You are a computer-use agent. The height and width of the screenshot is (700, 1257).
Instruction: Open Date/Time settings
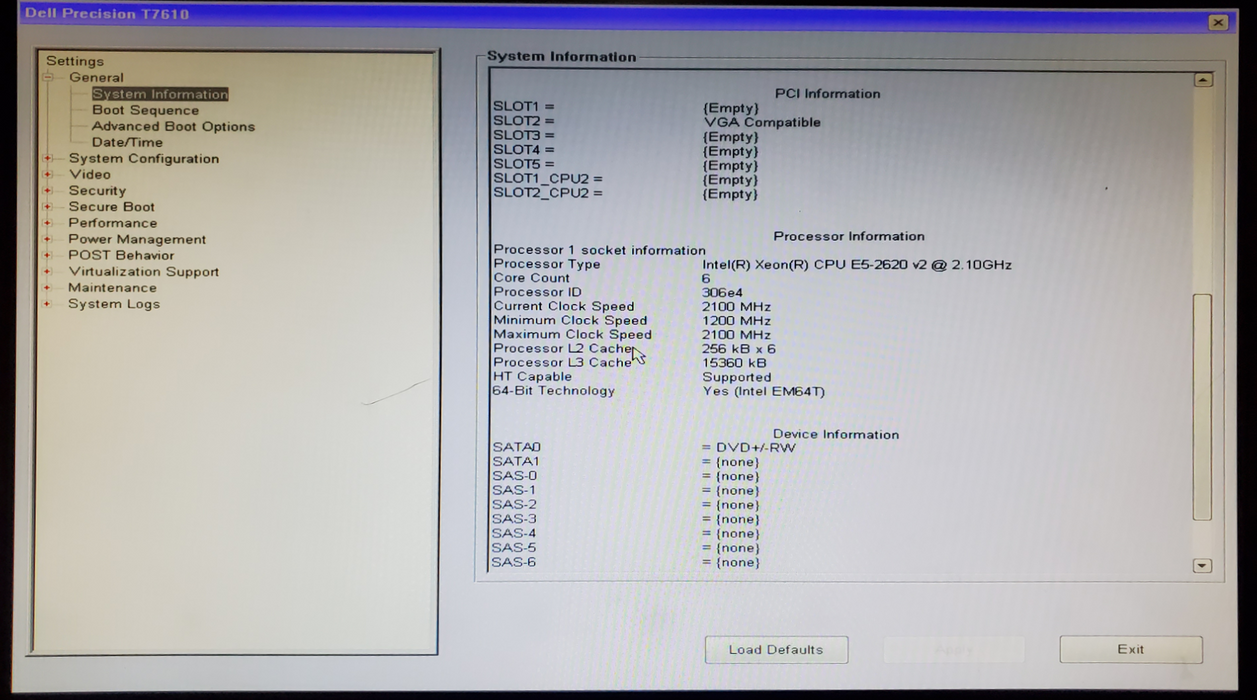[127, 143]
